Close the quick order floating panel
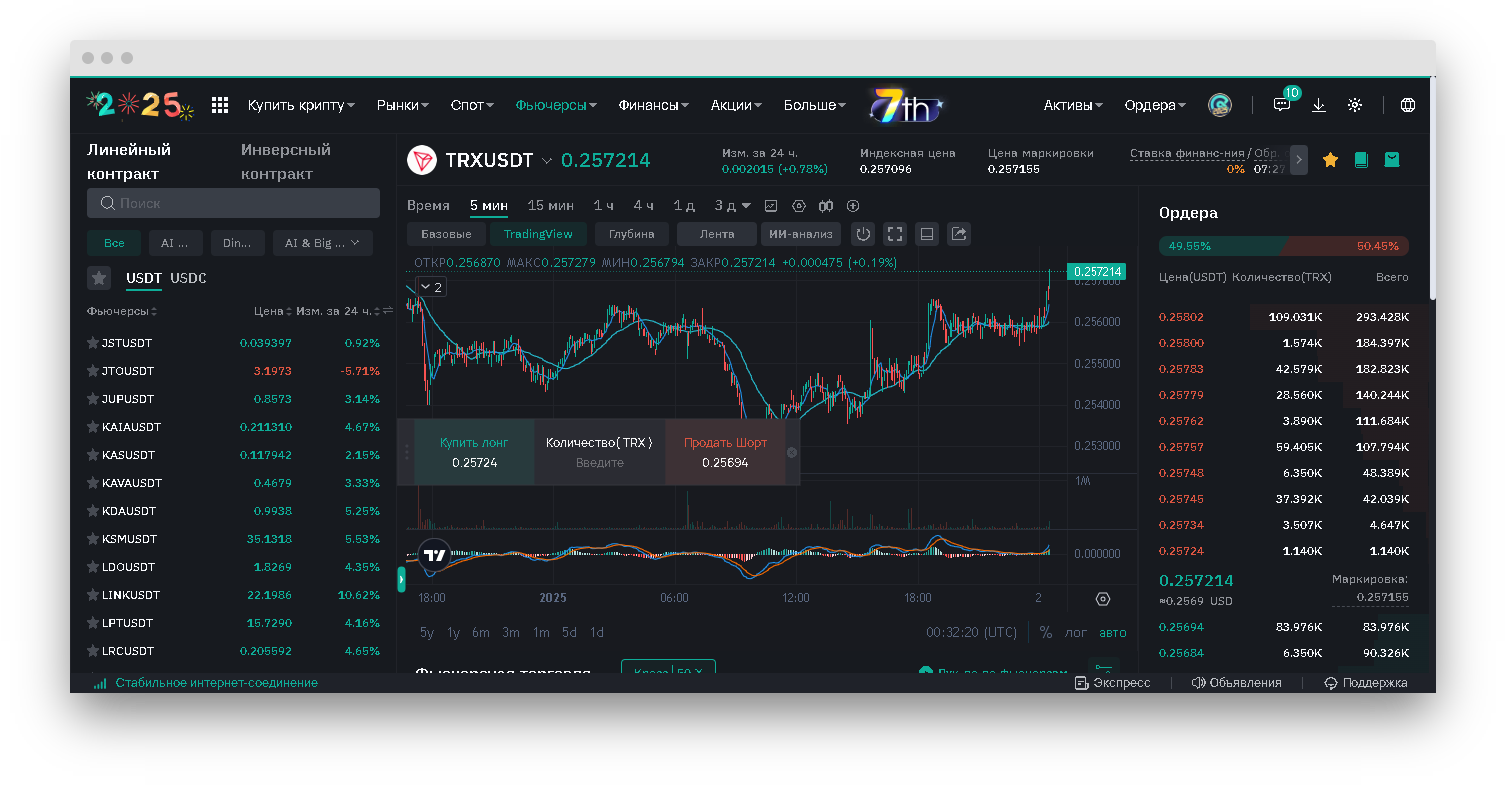 click(x=792, y=452)
